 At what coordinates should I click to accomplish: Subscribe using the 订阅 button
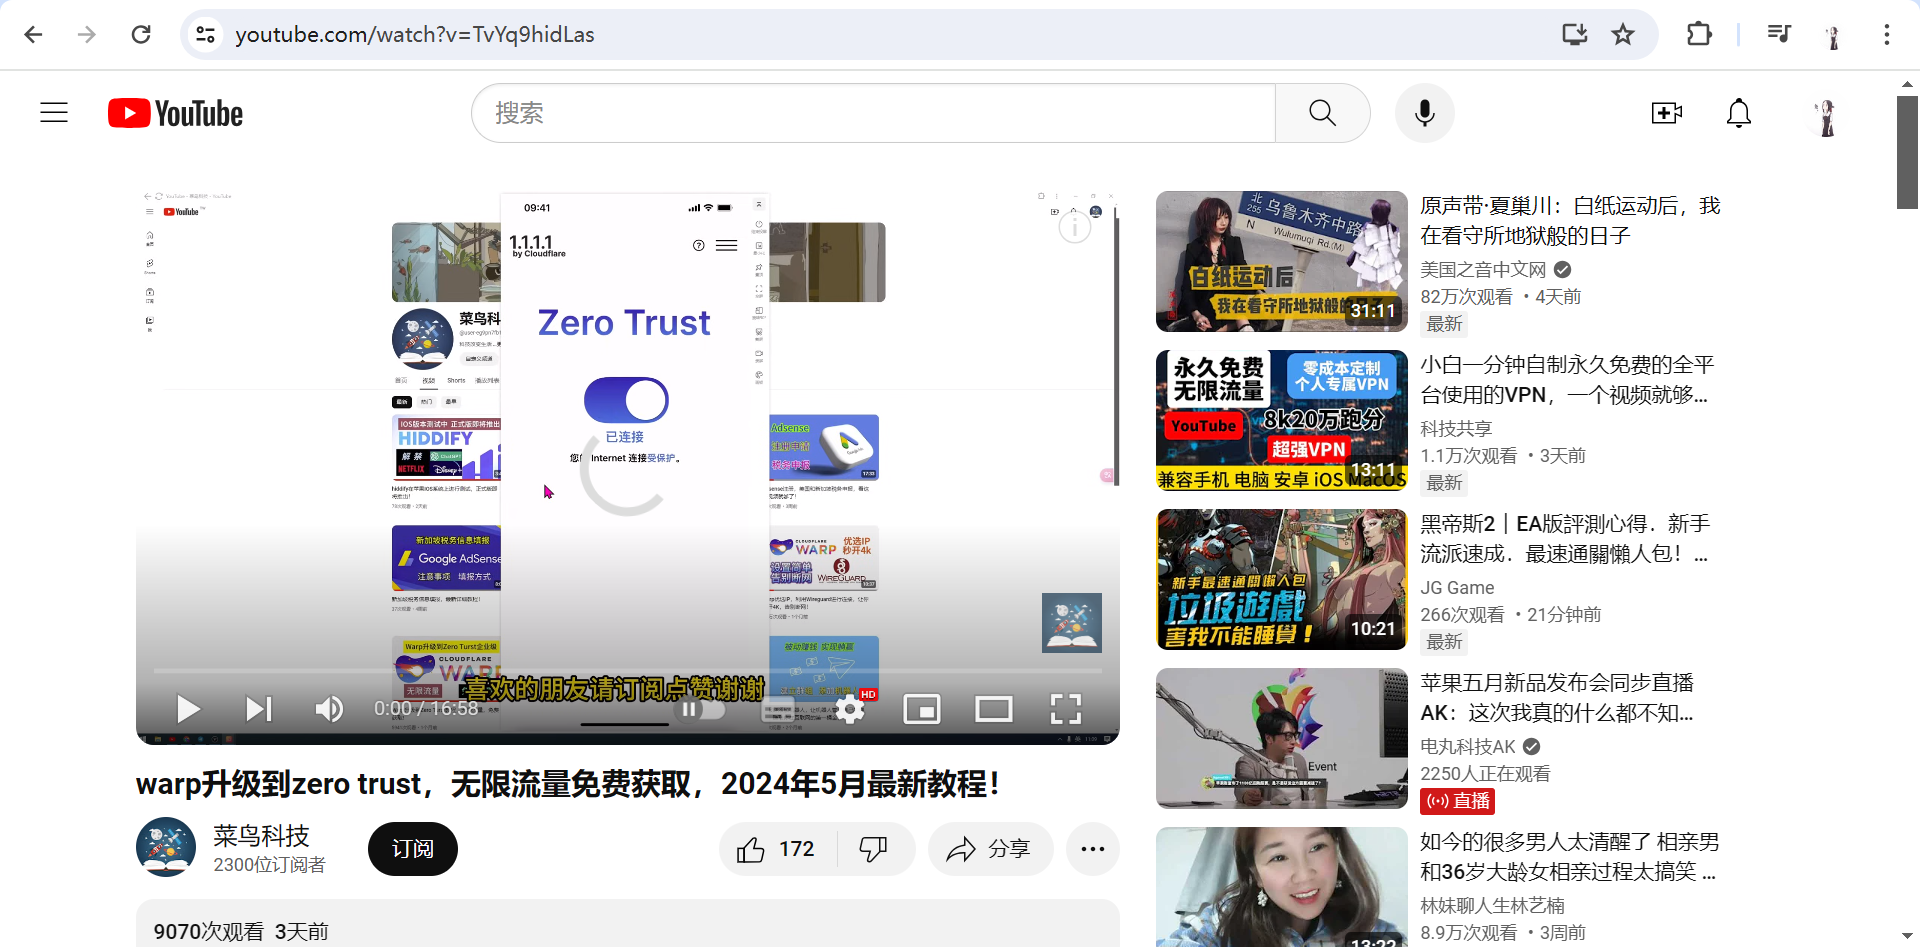[x=411, y=848]
